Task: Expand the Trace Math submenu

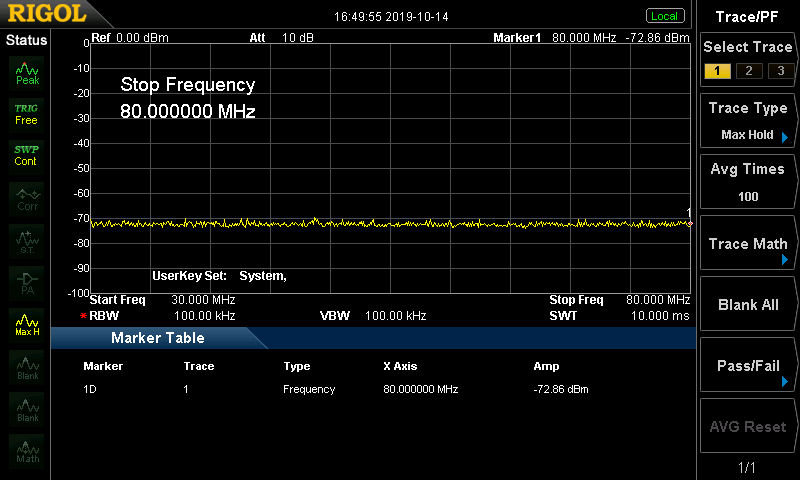Action: [x=748, y=244]
